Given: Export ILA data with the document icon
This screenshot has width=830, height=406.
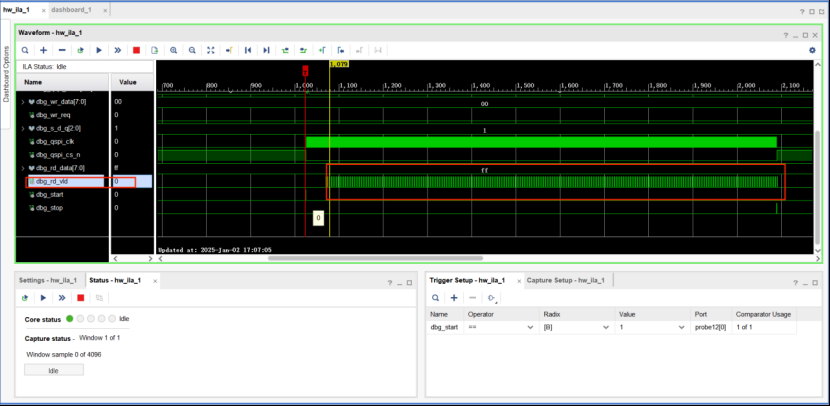Looking at the screenshot, I should point(155,50).
